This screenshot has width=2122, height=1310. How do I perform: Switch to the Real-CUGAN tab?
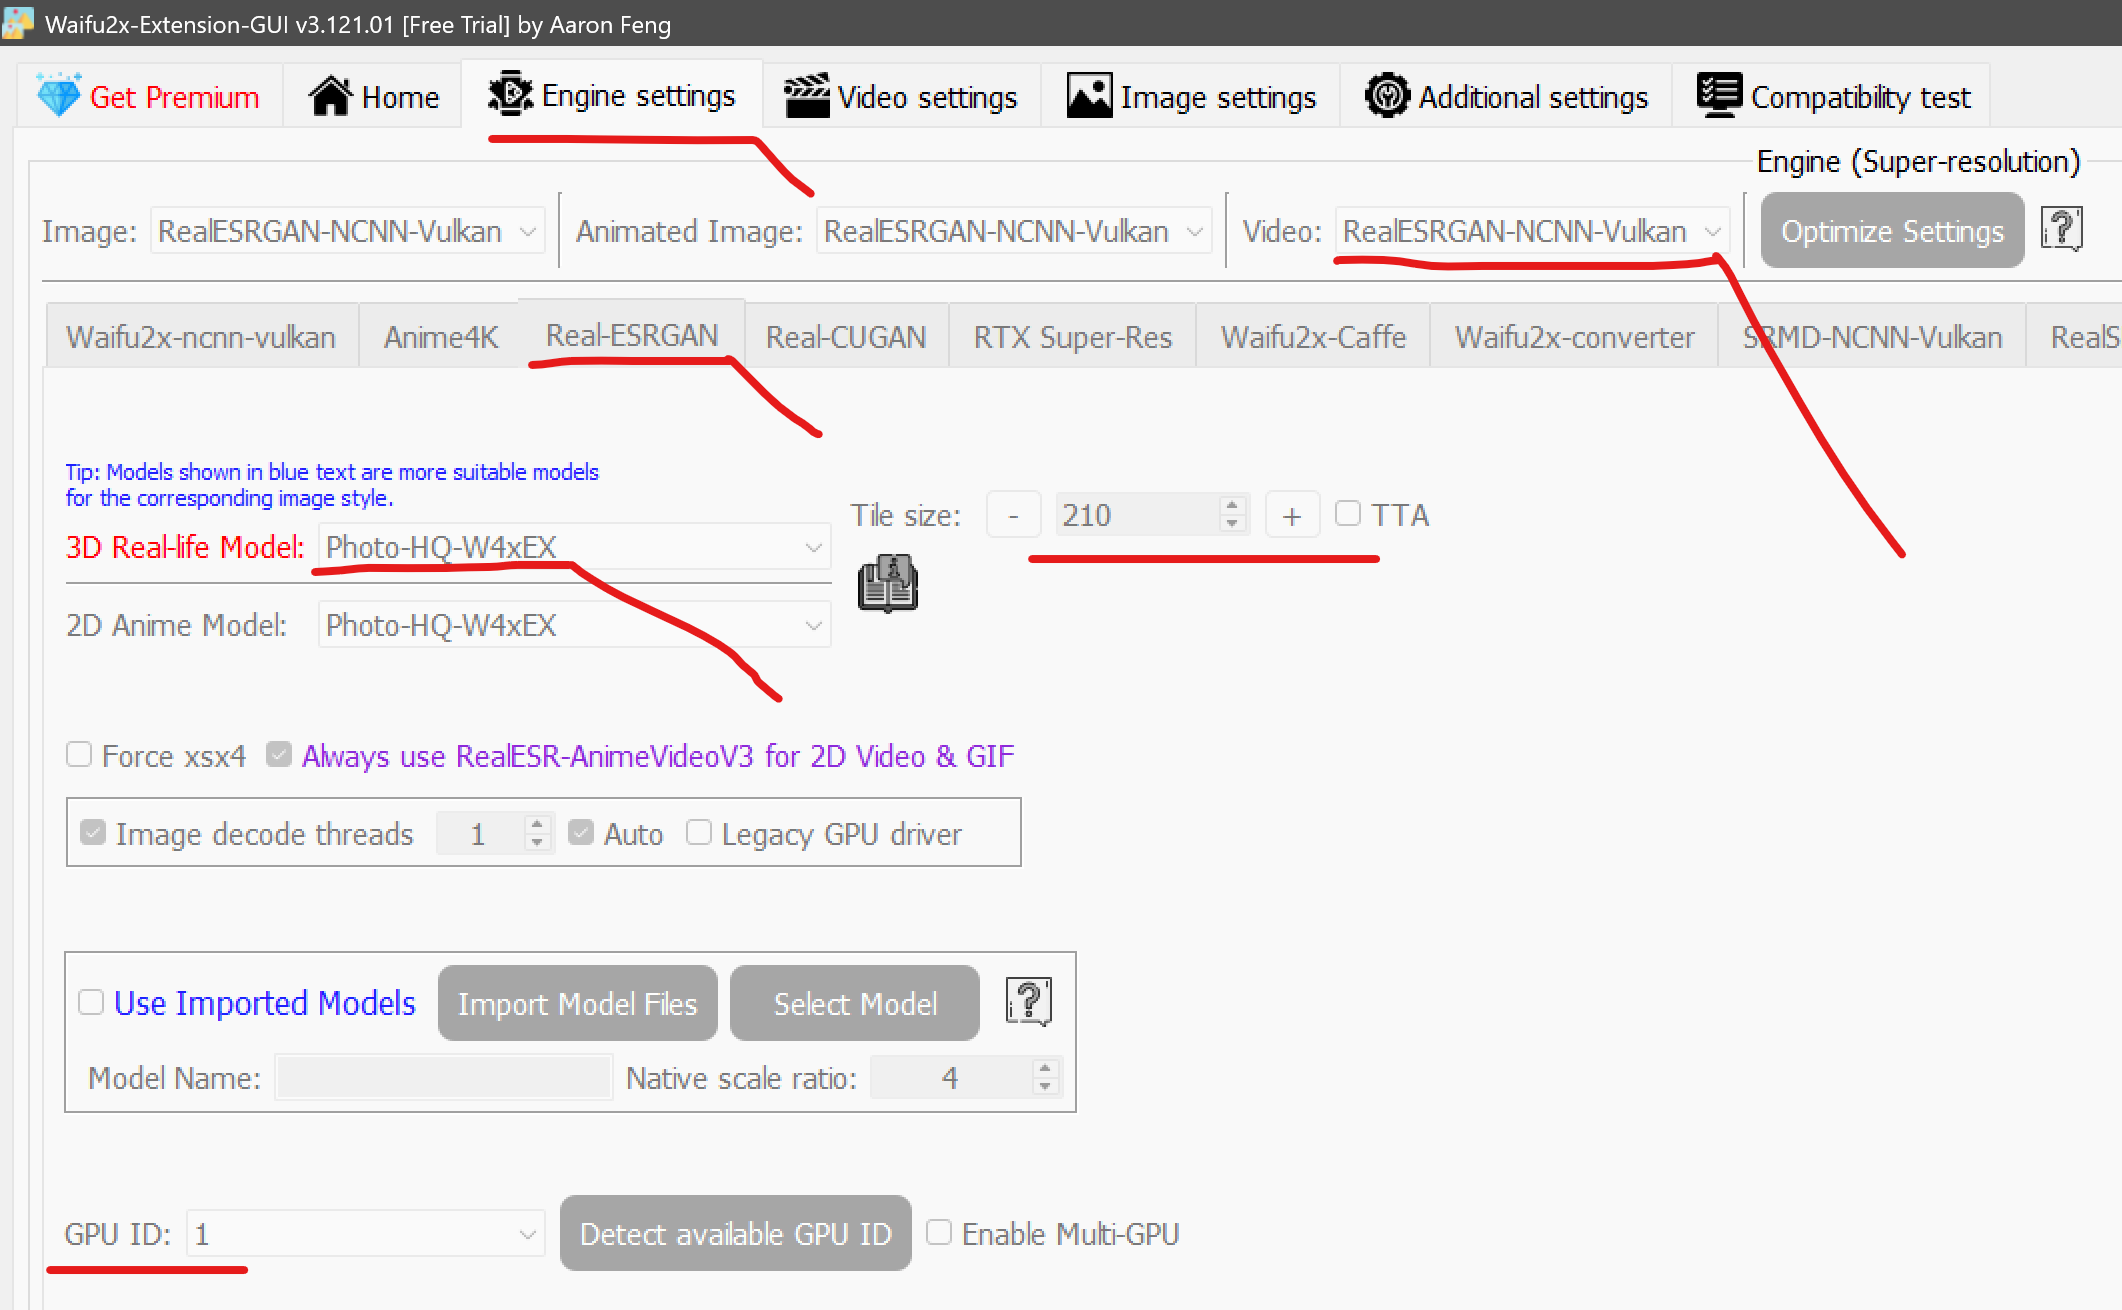[846, 337]
